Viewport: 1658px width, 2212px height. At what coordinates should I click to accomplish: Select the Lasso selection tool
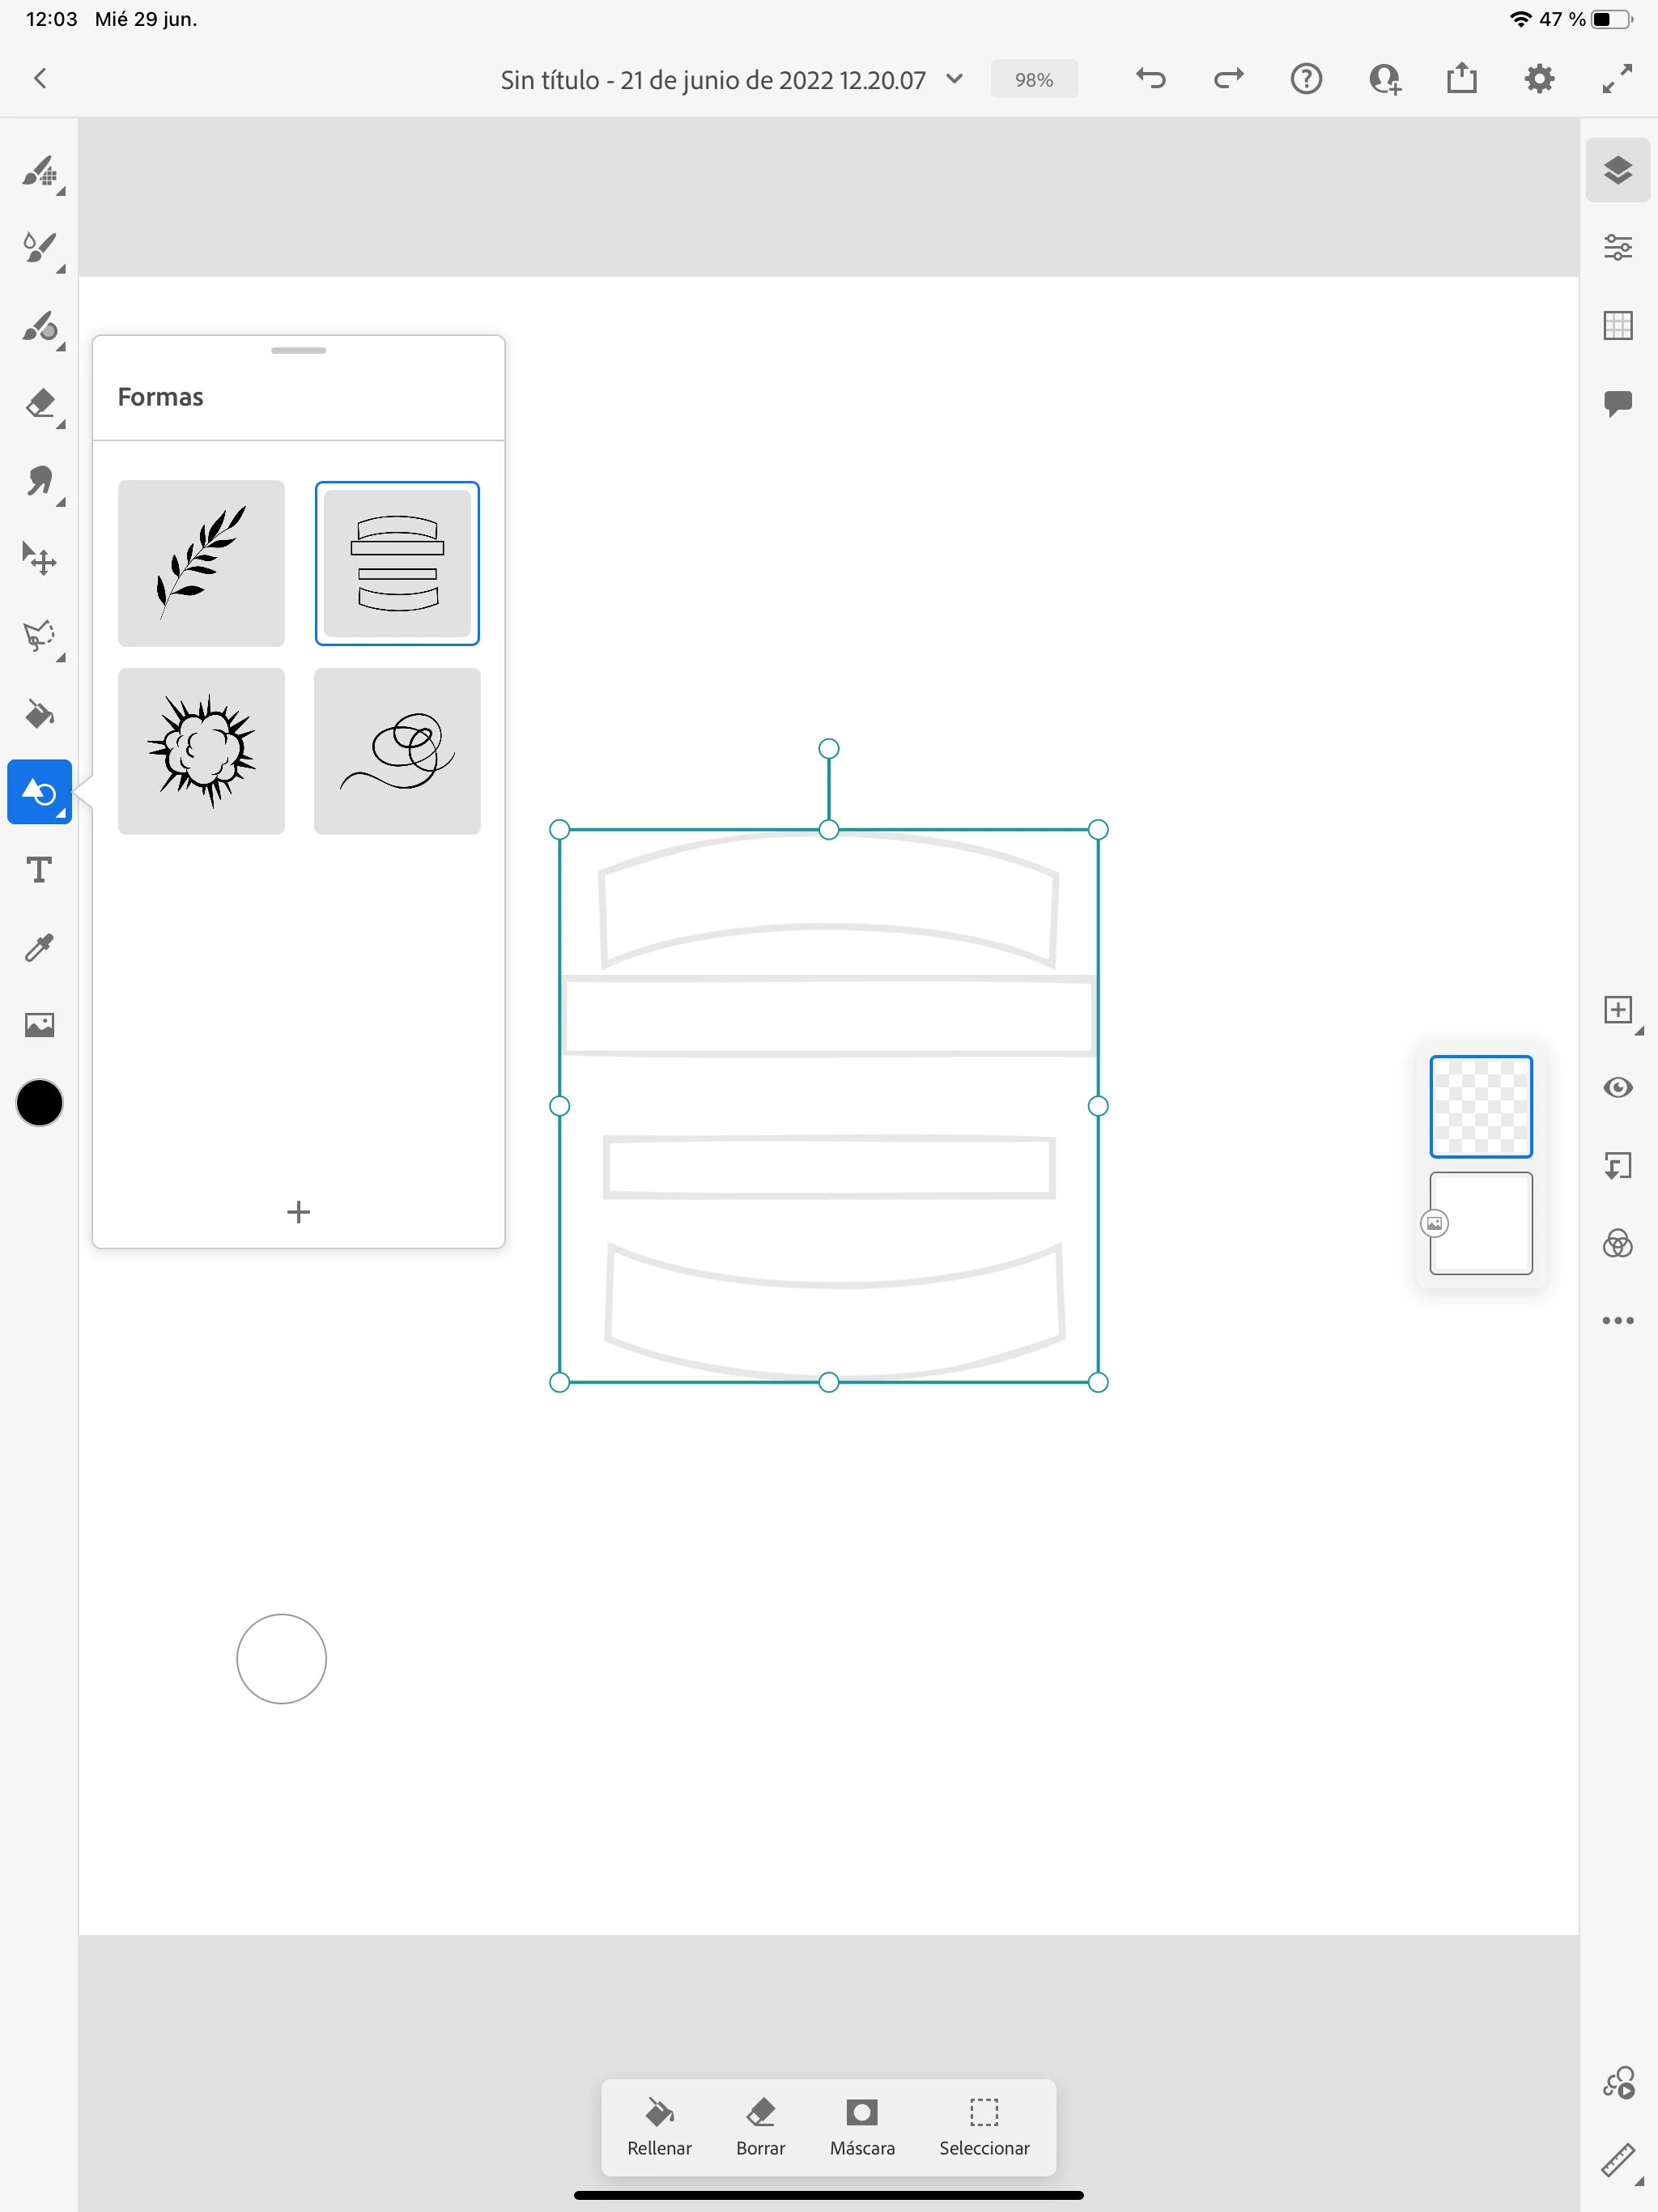[x=39, y=636]
